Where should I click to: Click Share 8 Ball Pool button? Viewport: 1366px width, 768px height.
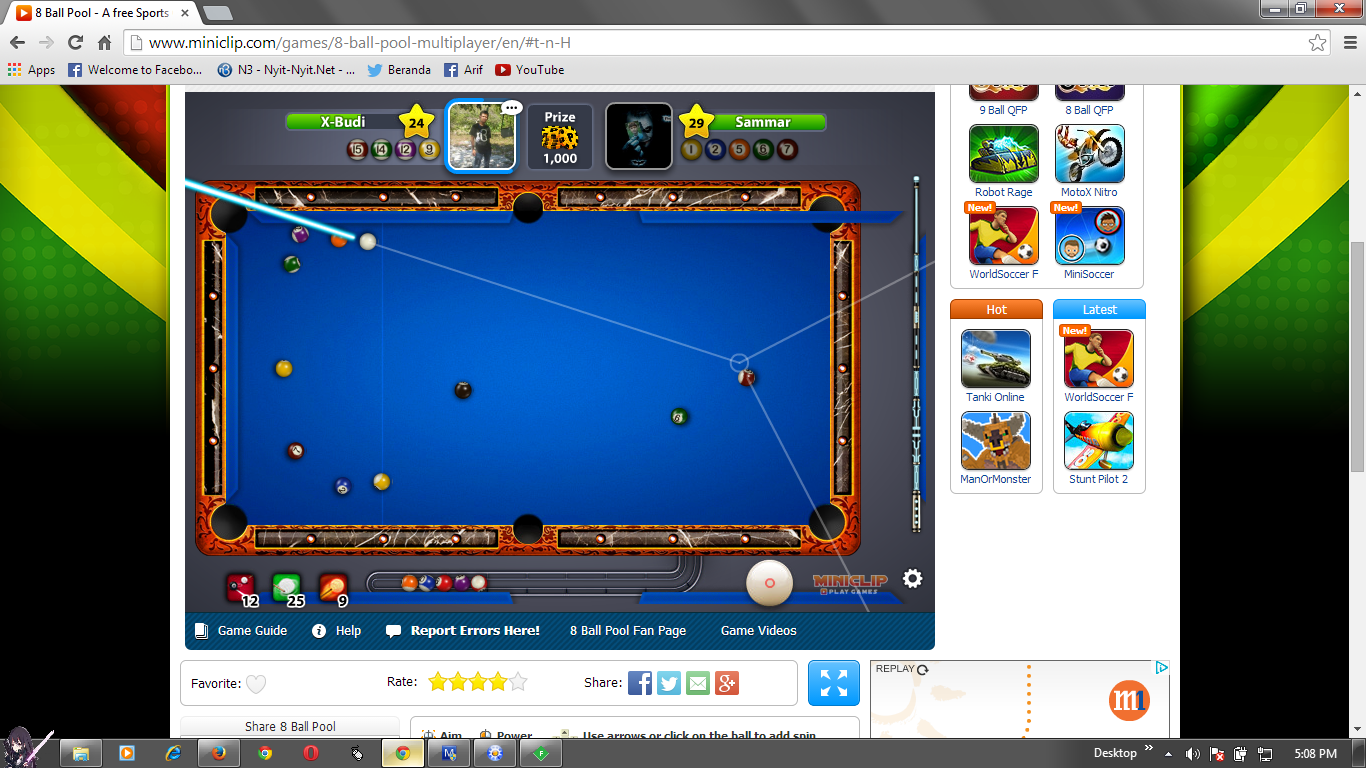(x=290, y=727)
